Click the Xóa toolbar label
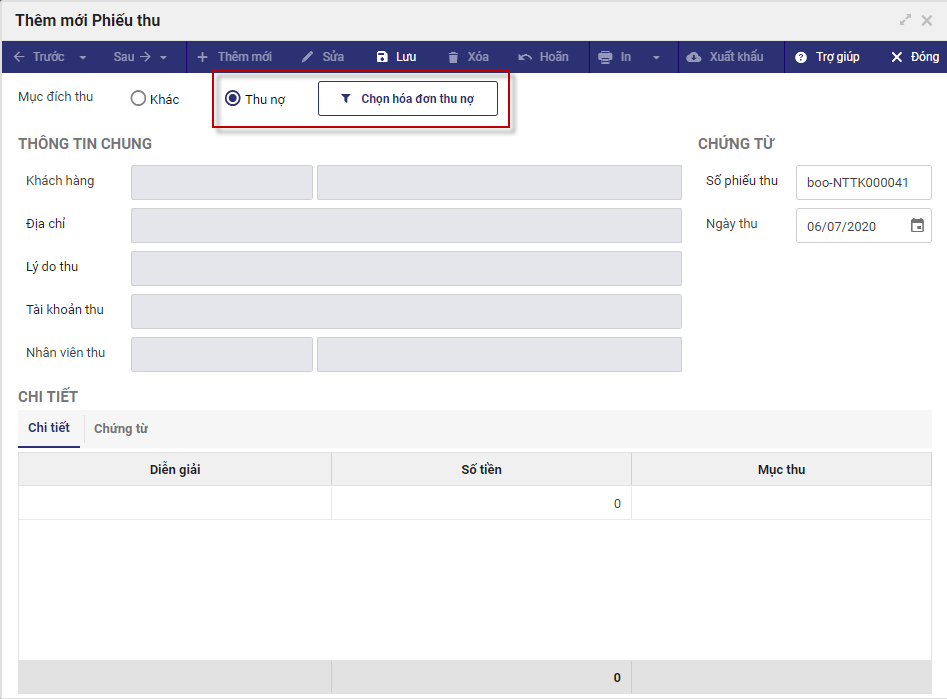This screenshot has width=947, height=699. click(x=478, y=57)
